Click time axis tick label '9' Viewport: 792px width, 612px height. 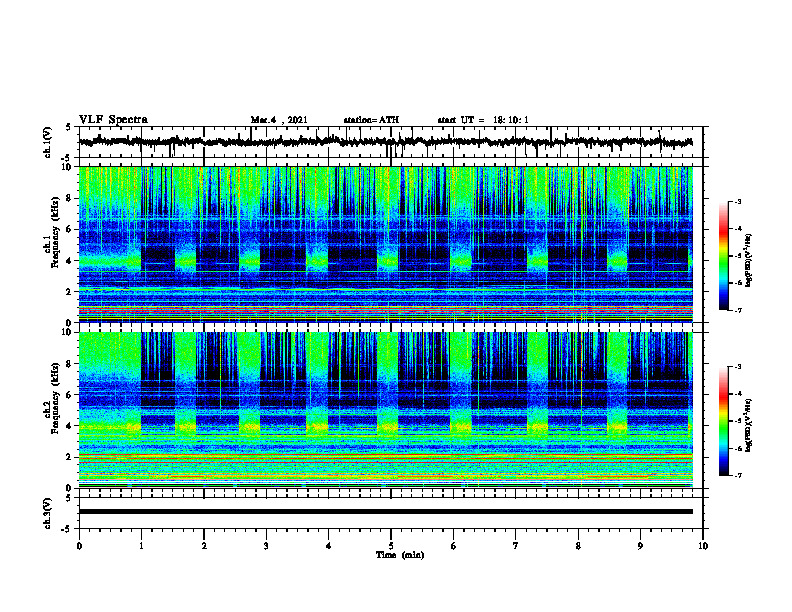(x=640, y=546)
